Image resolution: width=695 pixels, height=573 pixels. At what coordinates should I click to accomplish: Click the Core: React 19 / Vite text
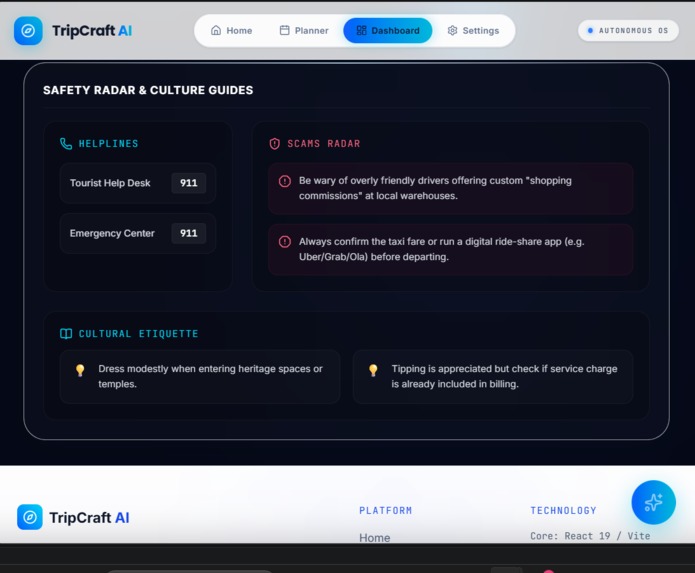coord(590,536)
